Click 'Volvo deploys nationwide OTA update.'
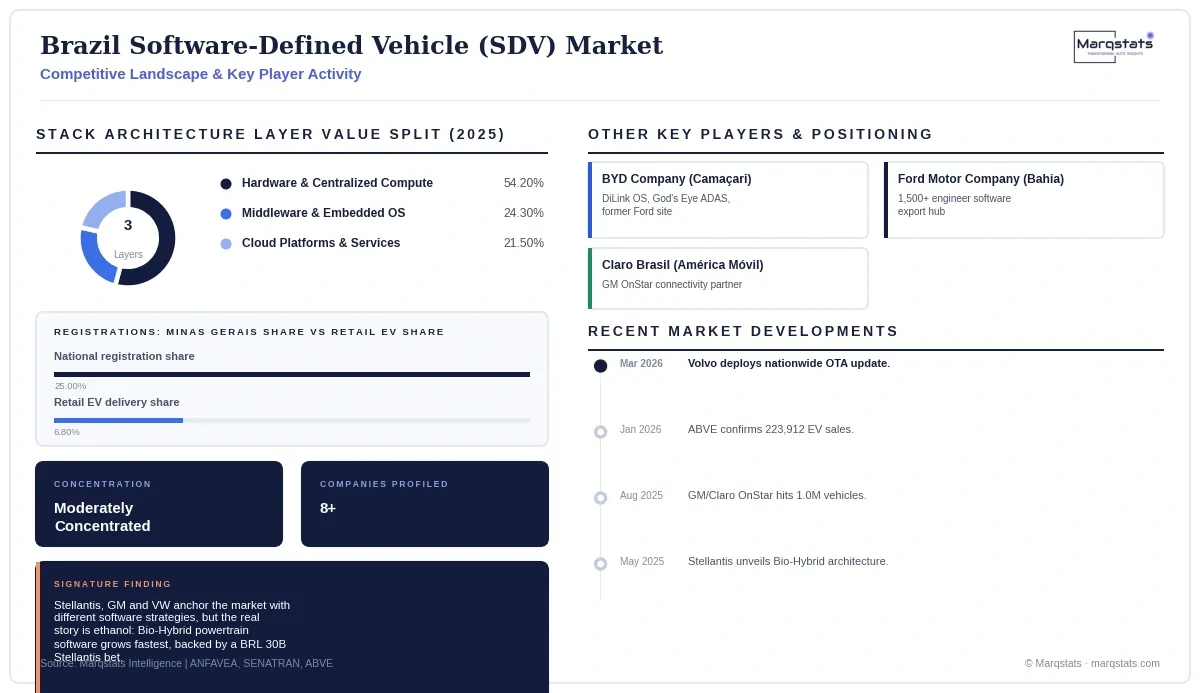Image resolution: width=1200 pixels, height=693 pixels. (x=789, y=363)
